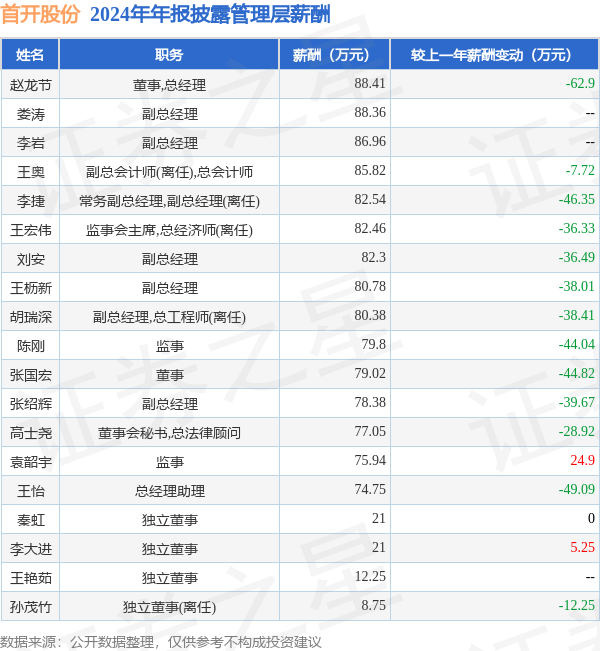
Task: Select the change value -46.35
Action: (x=577, y=199)
